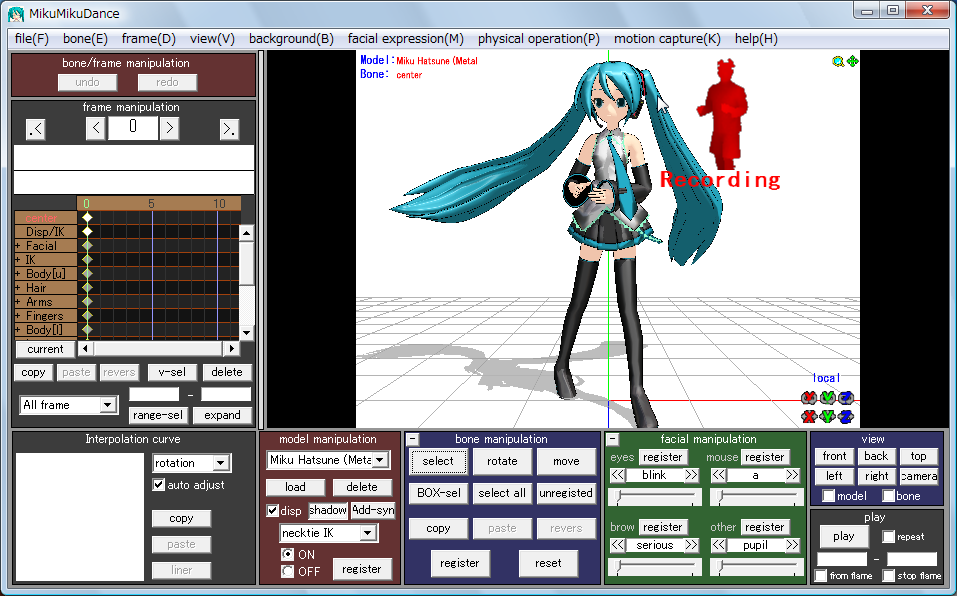Go to the previous frame arrow
The image size is (957, 596).
pos(95,129)
